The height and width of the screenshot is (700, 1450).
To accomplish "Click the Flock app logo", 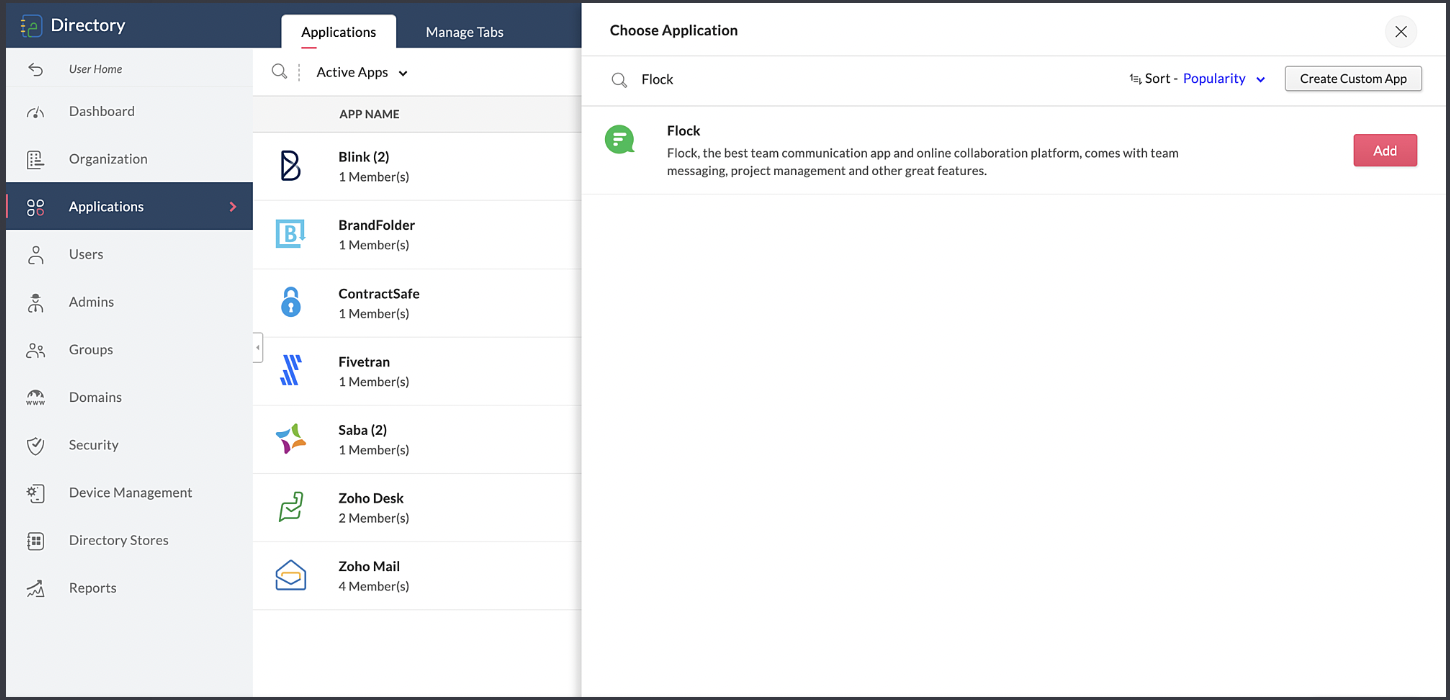I will (x=620, y=139).
